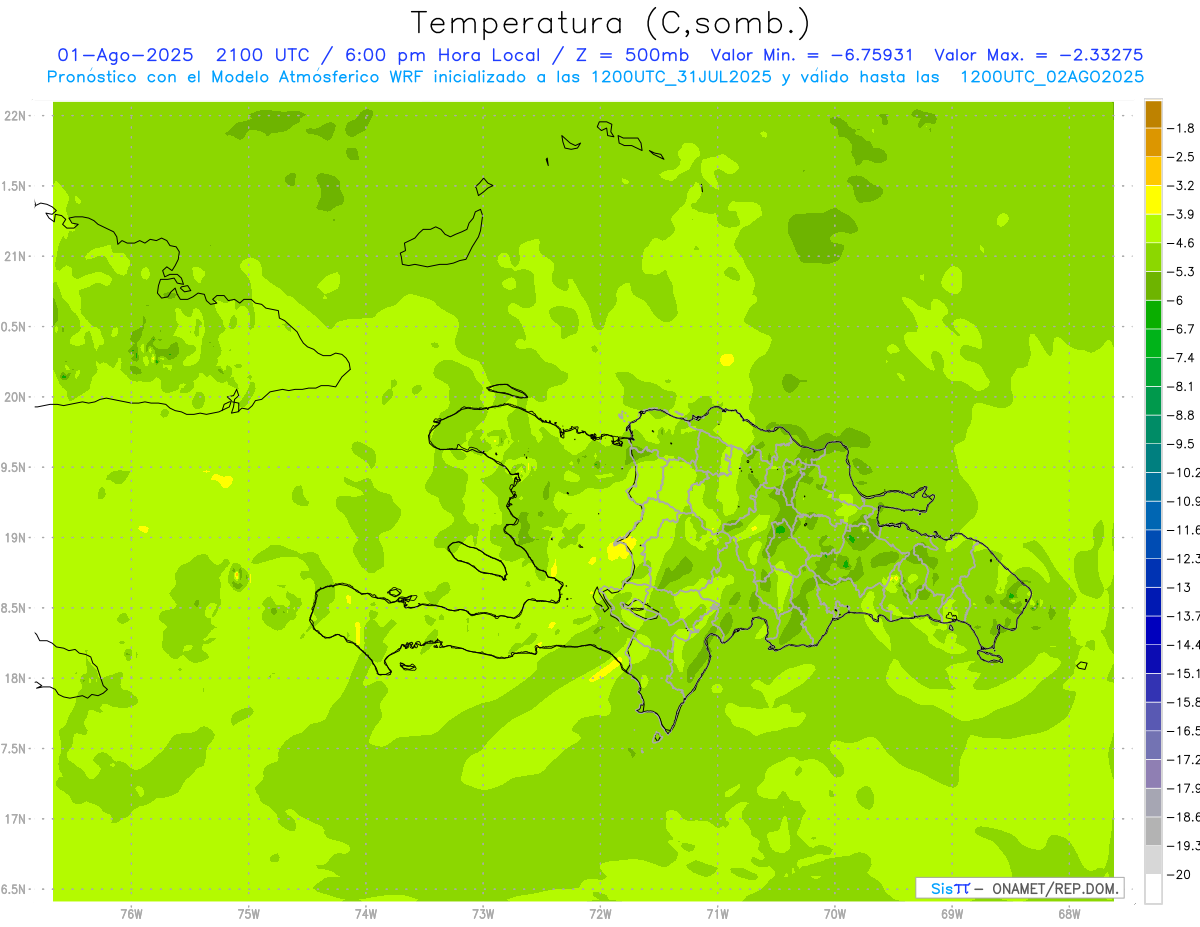Viewport: 1200px width, 927px height.
Task: Click the "69W" longitude axis label
Action: point(952,913)
